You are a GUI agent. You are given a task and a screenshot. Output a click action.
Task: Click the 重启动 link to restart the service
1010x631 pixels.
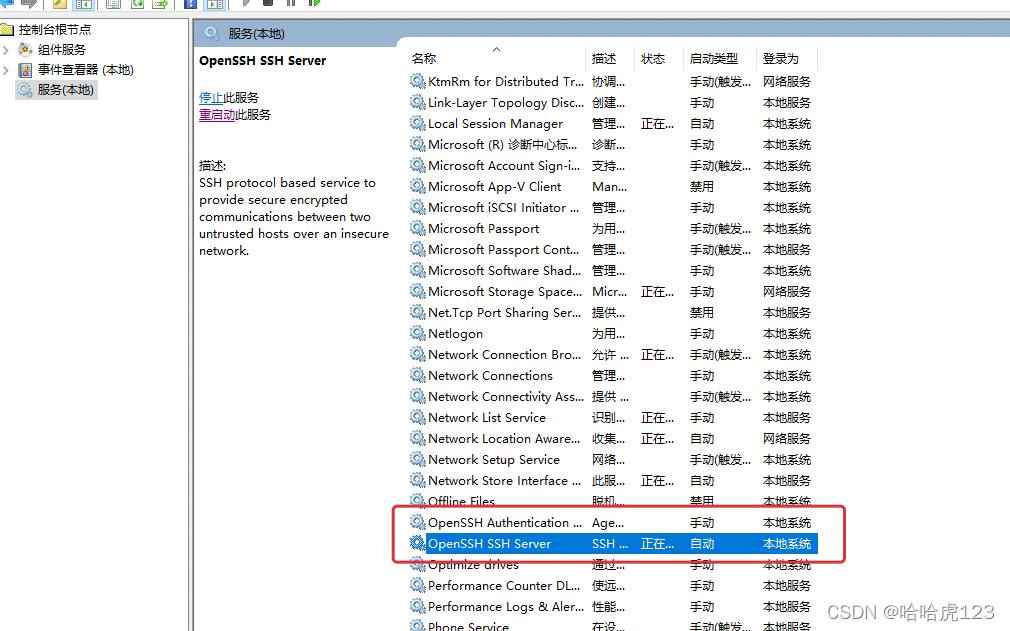217,115
